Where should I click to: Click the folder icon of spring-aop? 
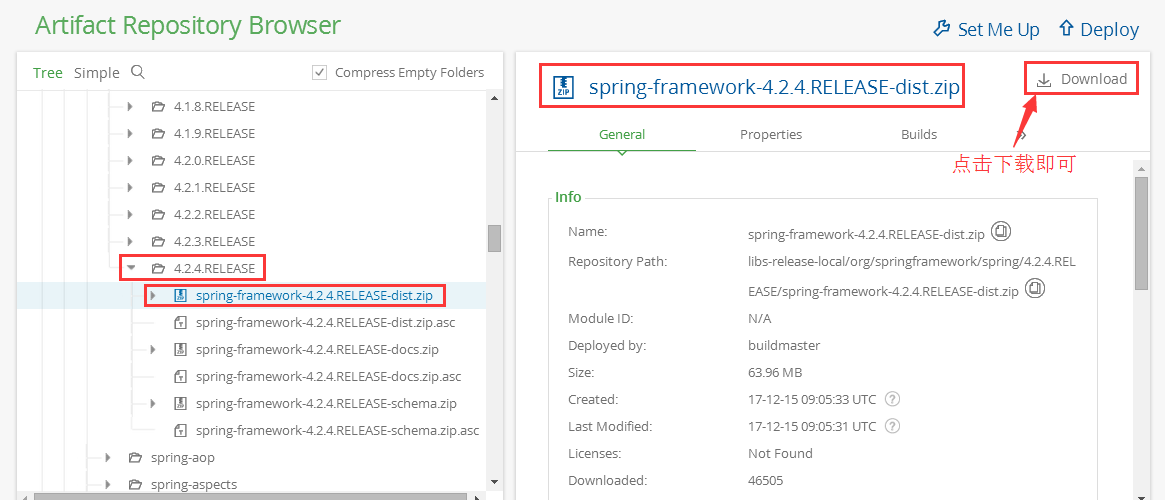pyautogui.click(x=134, y=457)
